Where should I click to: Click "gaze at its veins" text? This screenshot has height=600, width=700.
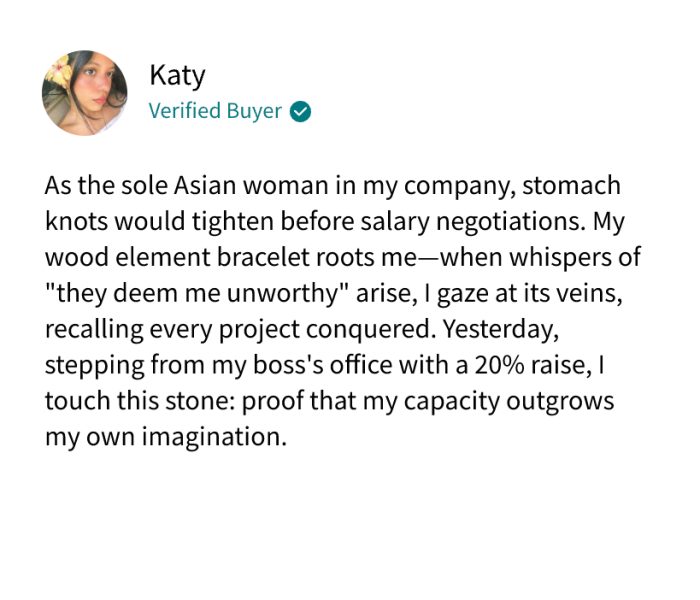[x=526, y=292]
